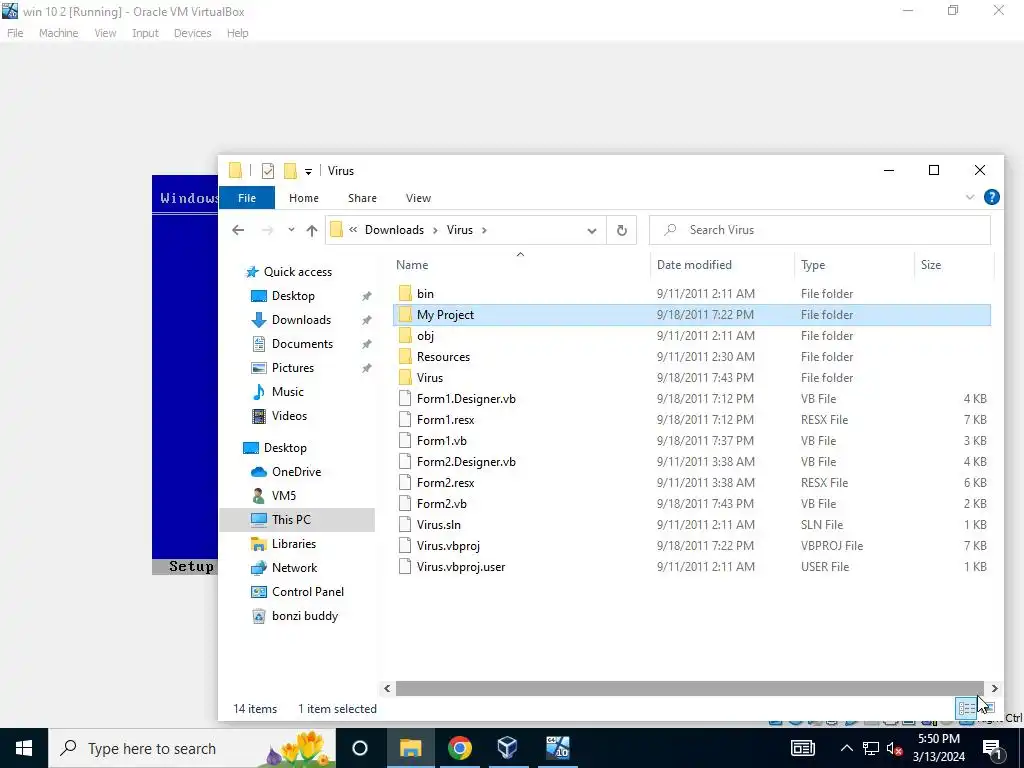Image resolution: width=1024 pixels, height=768 pixels.
Task: Open VirtualBox Input menu
Action: click(x=145, y=33)
